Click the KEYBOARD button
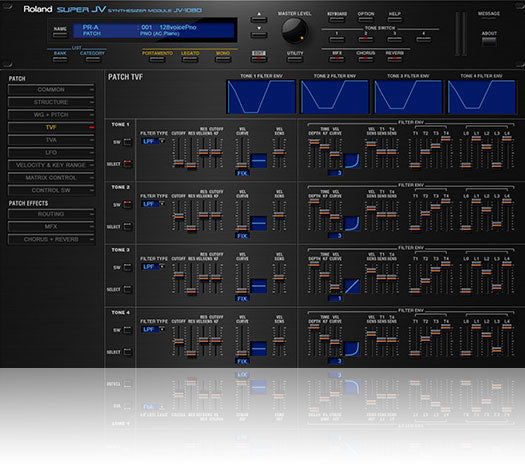The height and width of the screenshot is (468, 525). pos(337,19)
